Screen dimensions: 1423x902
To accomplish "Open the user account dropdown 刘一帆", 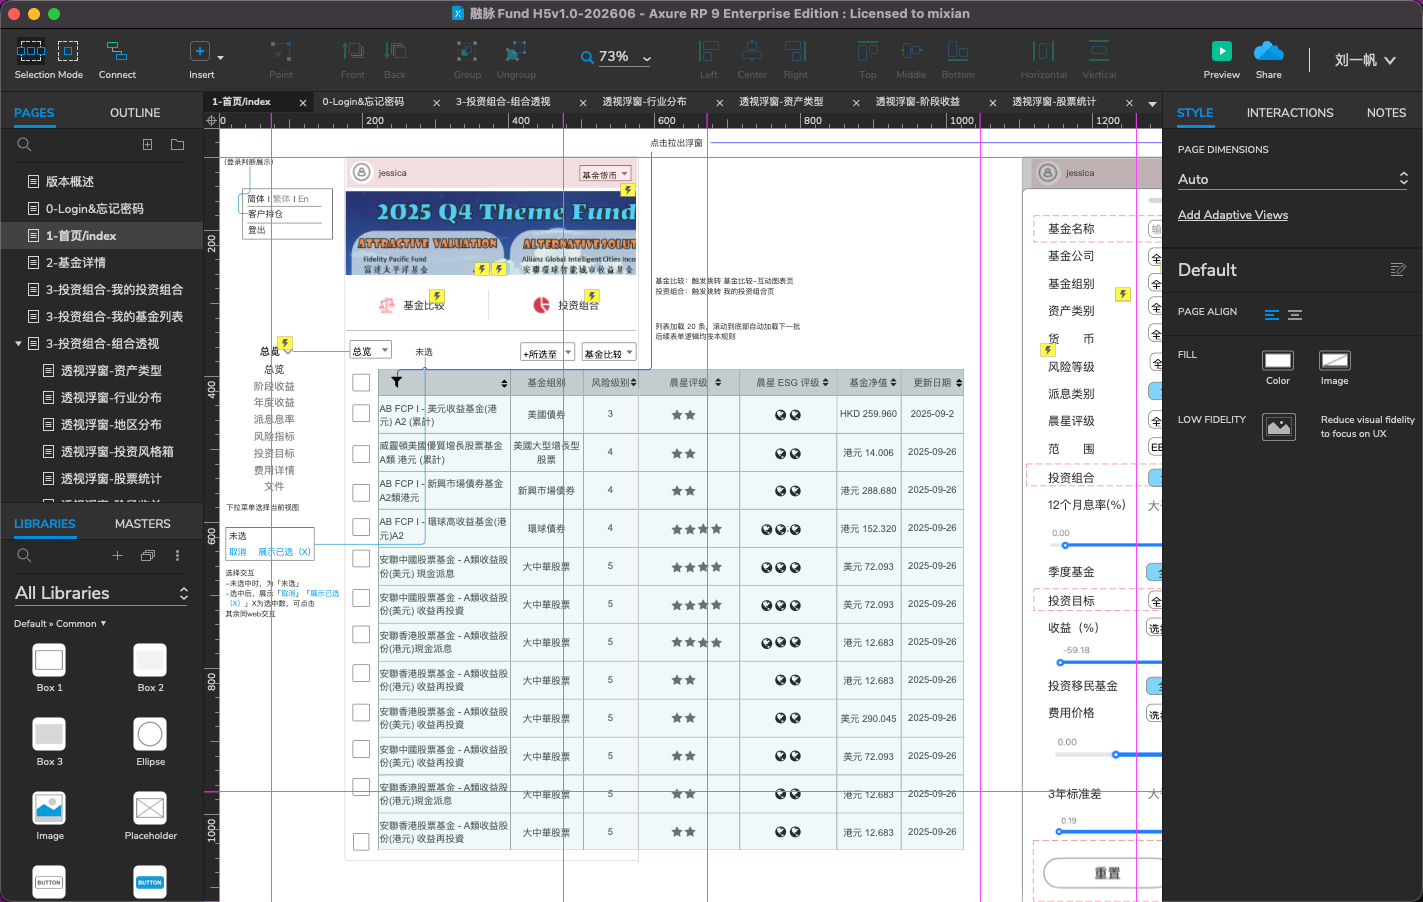I will 1364,60.
